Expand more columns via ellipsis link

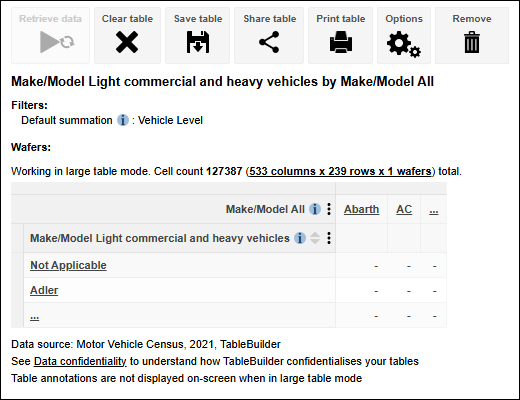pyautogui.click(x=434, y=211)
